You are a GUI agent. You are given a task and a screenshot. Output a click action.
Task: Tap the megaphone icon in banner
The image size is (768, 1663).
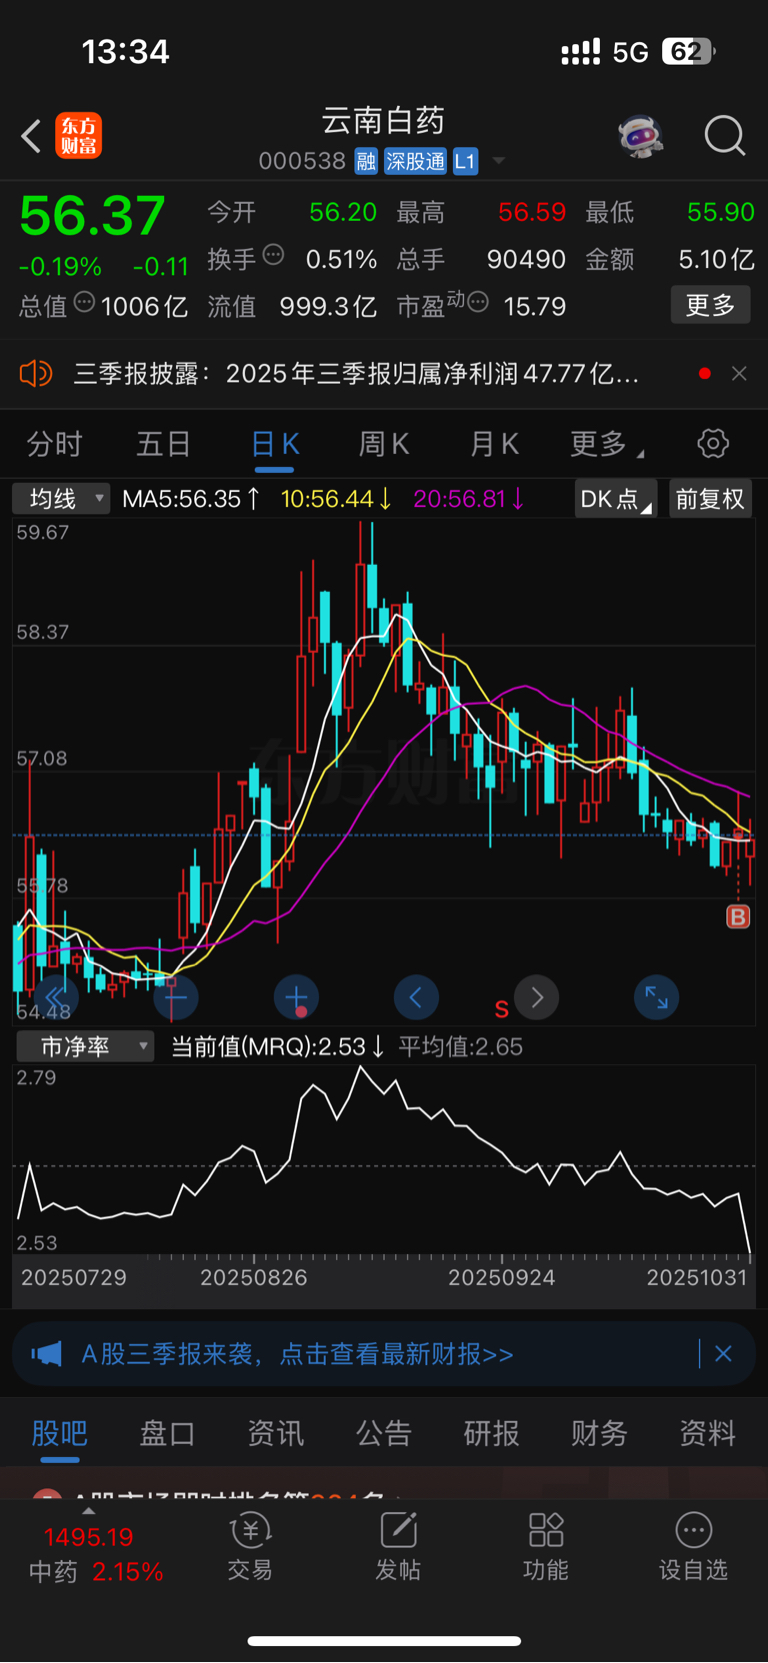coord(47,1354)
